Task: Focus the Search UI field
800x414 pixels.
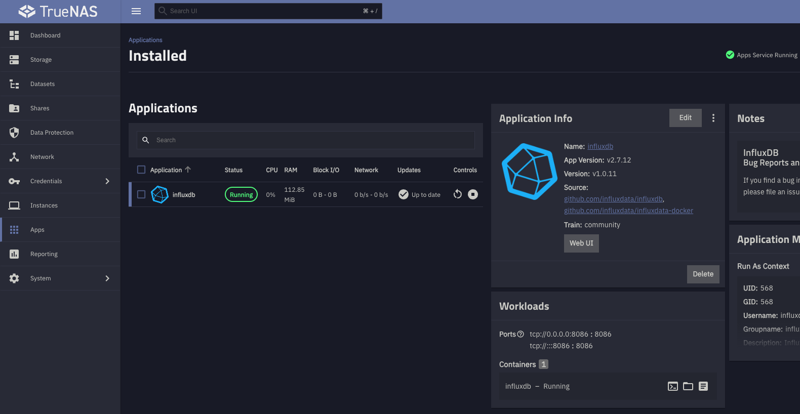Action: pos(268,11)
